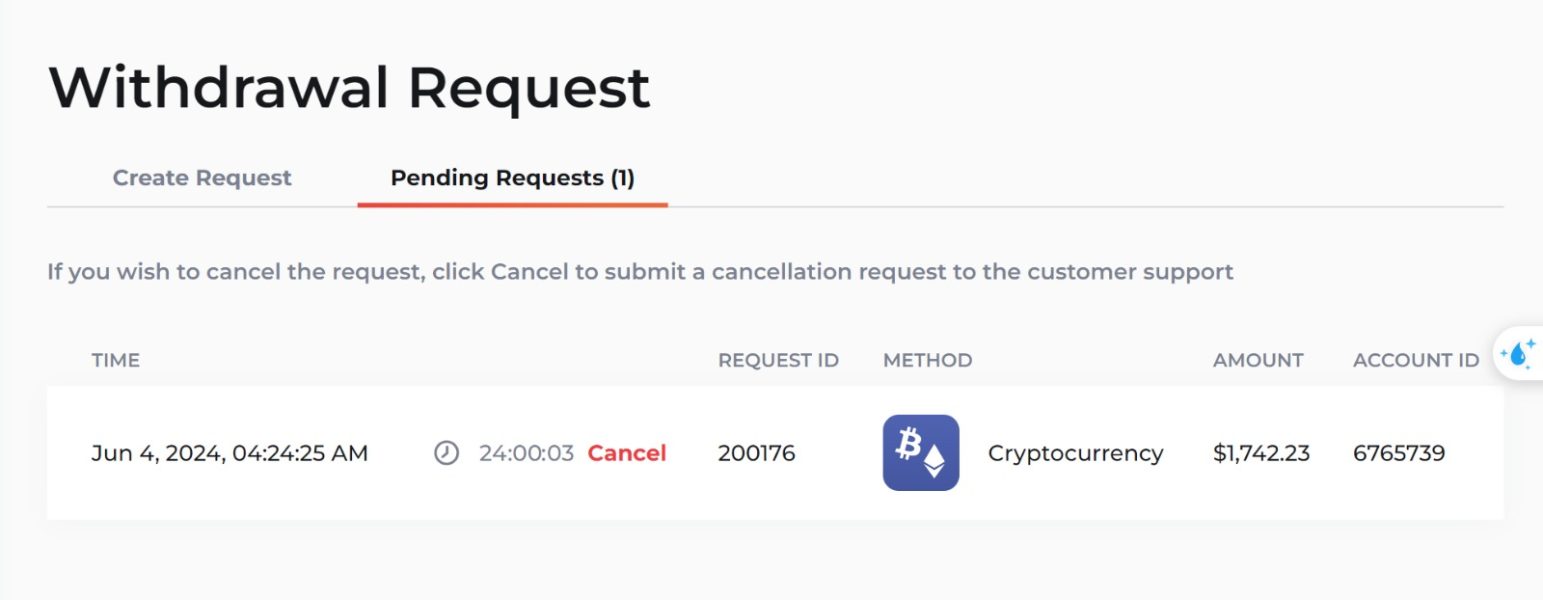Click the AMOUNT column header
1543x600 pixels.
point(1258,360)
